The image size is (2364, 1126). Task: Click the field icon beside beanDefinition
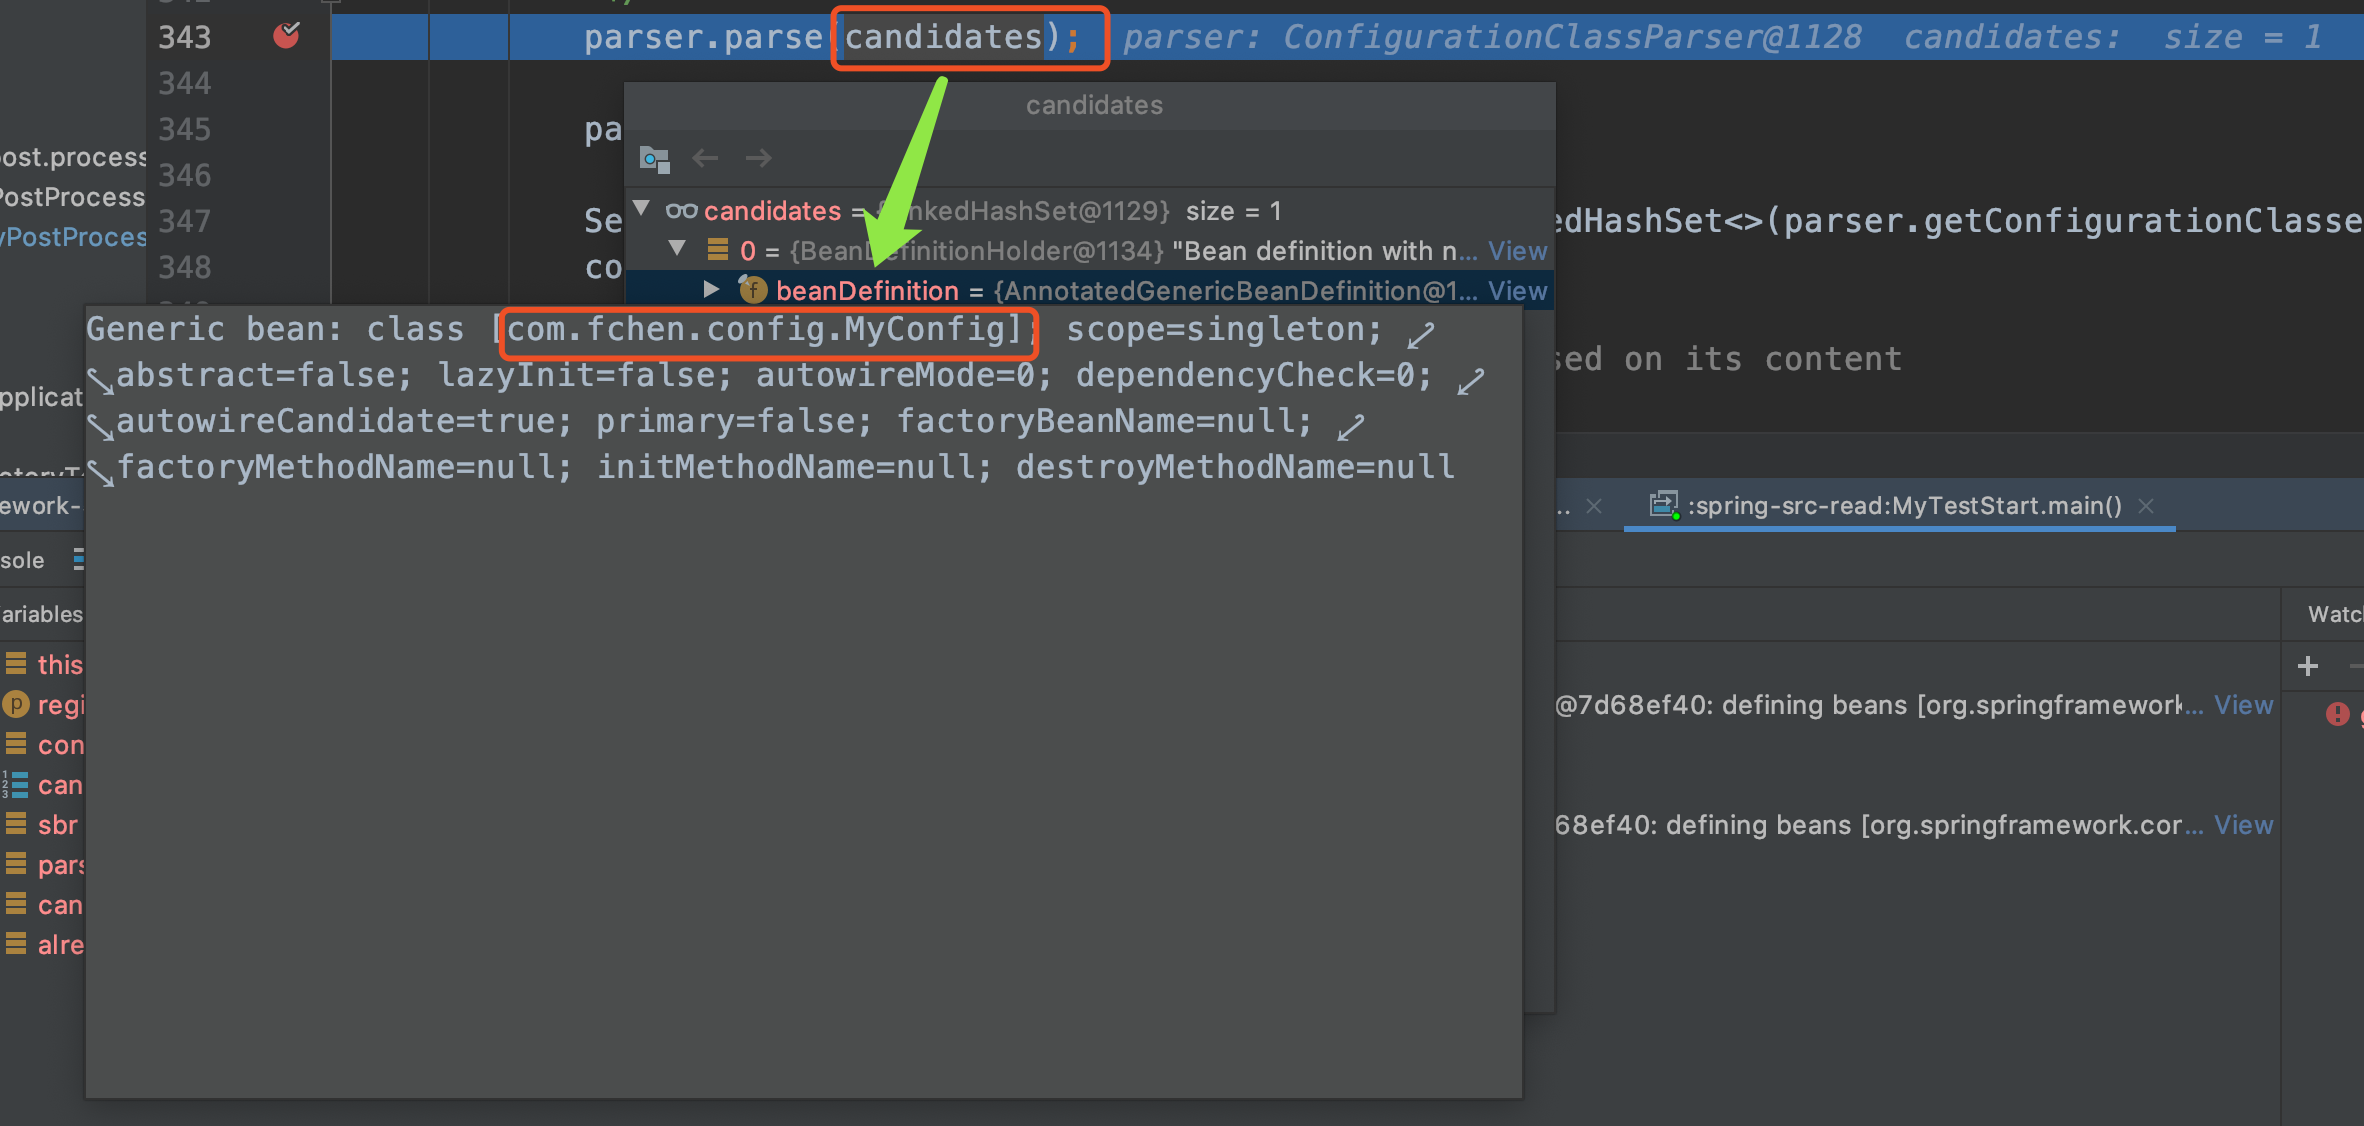pos(753,290)
